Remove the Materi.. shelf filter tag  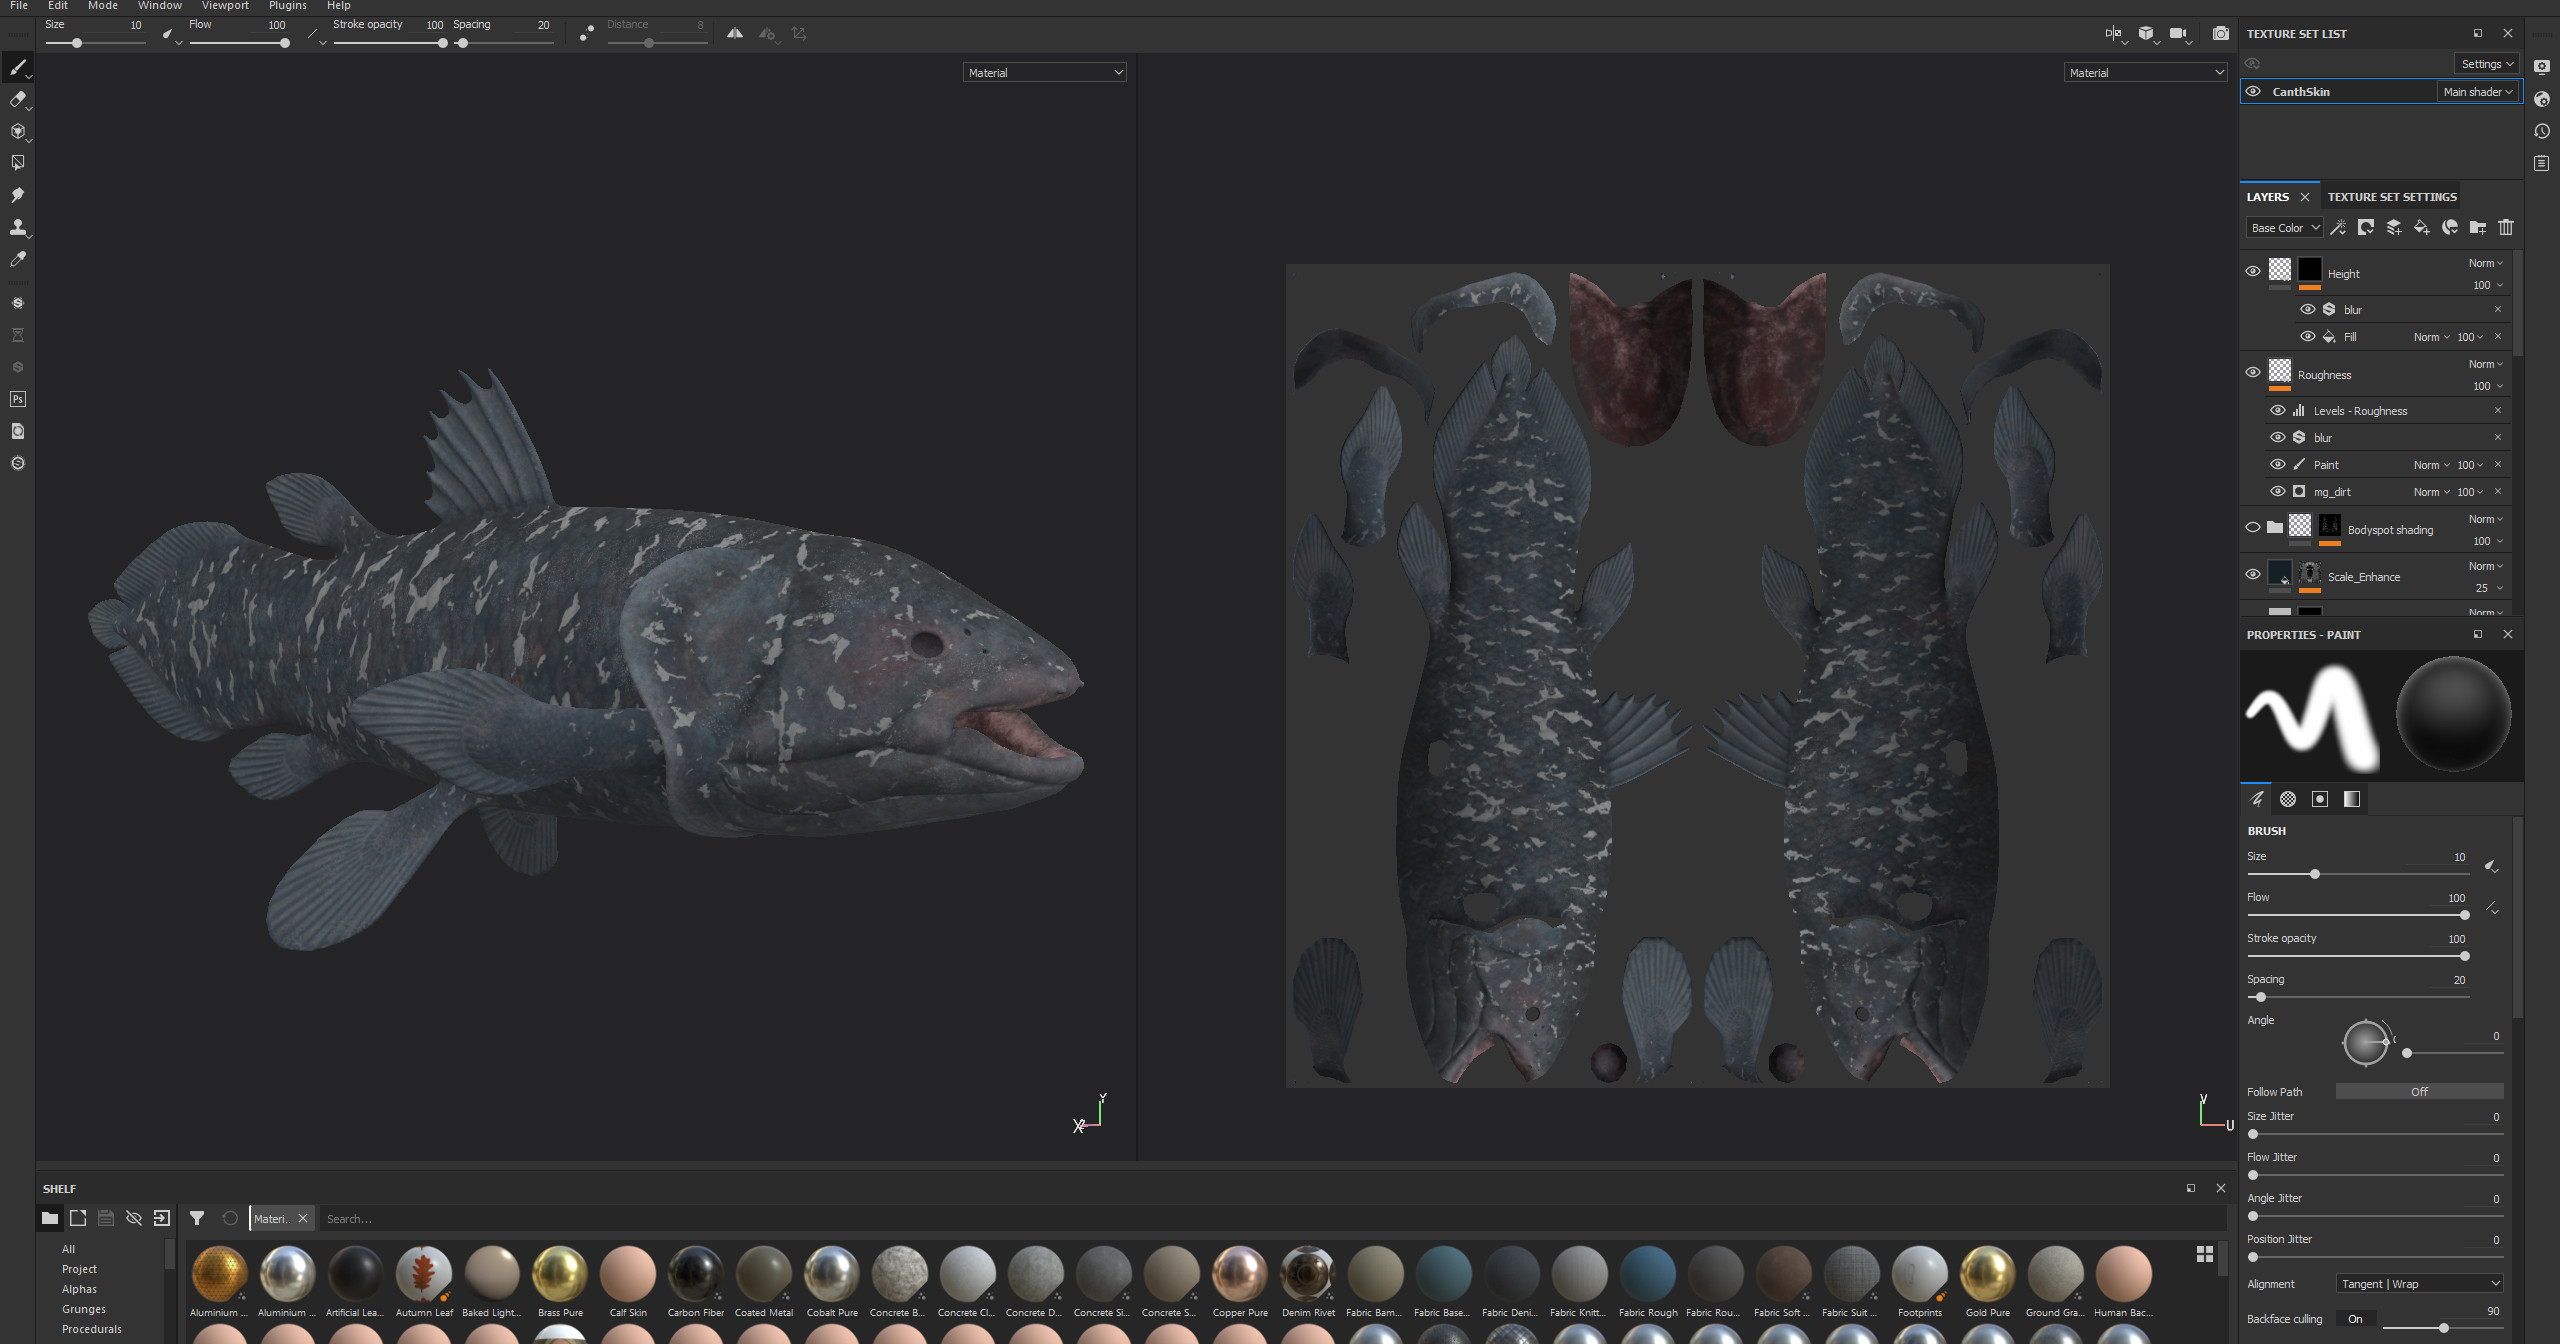[x=303, y=1218]
